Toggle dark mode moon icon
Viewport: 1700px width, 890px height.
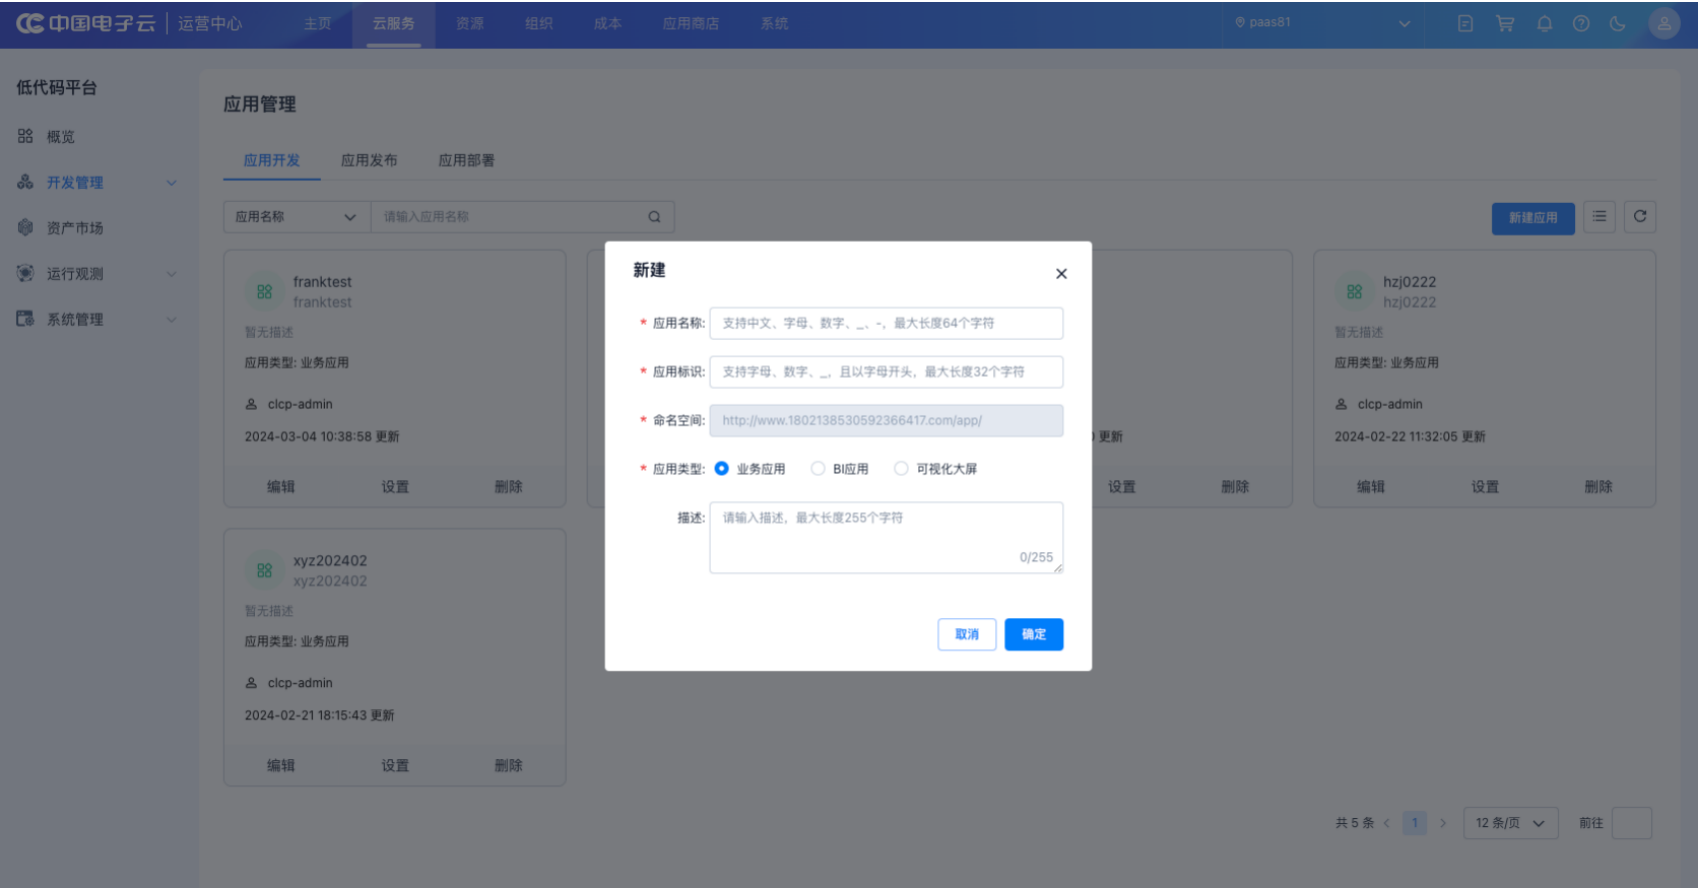click(x=1618, y=23)
